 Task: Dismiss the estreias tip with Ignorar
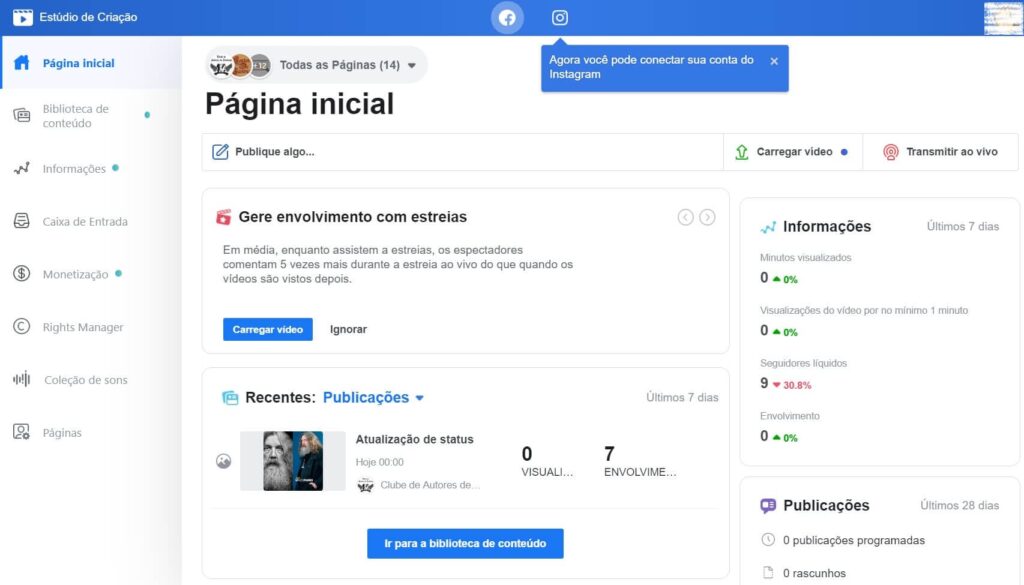coord(347,328)
